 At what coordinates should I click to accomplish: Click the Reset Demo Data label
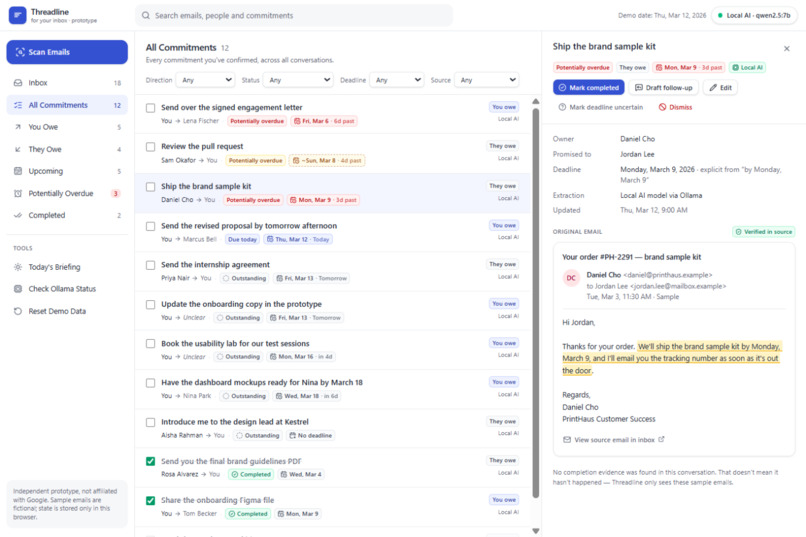point(57,311)
